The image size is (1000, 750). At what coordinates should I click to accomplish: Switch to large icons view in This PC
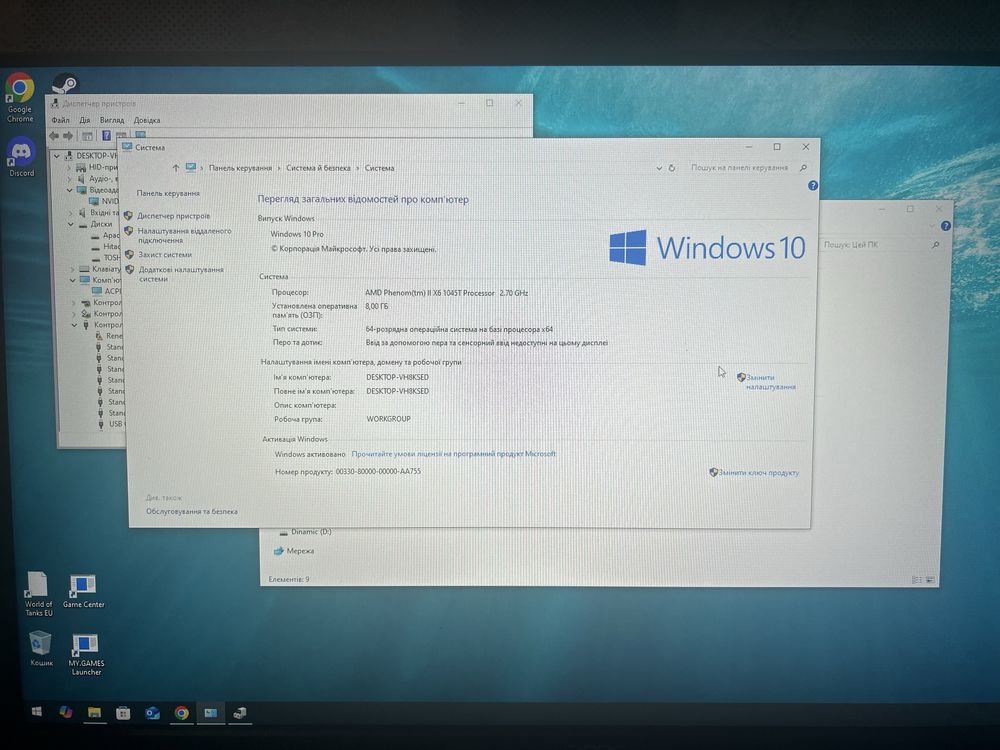pos(930,580)
